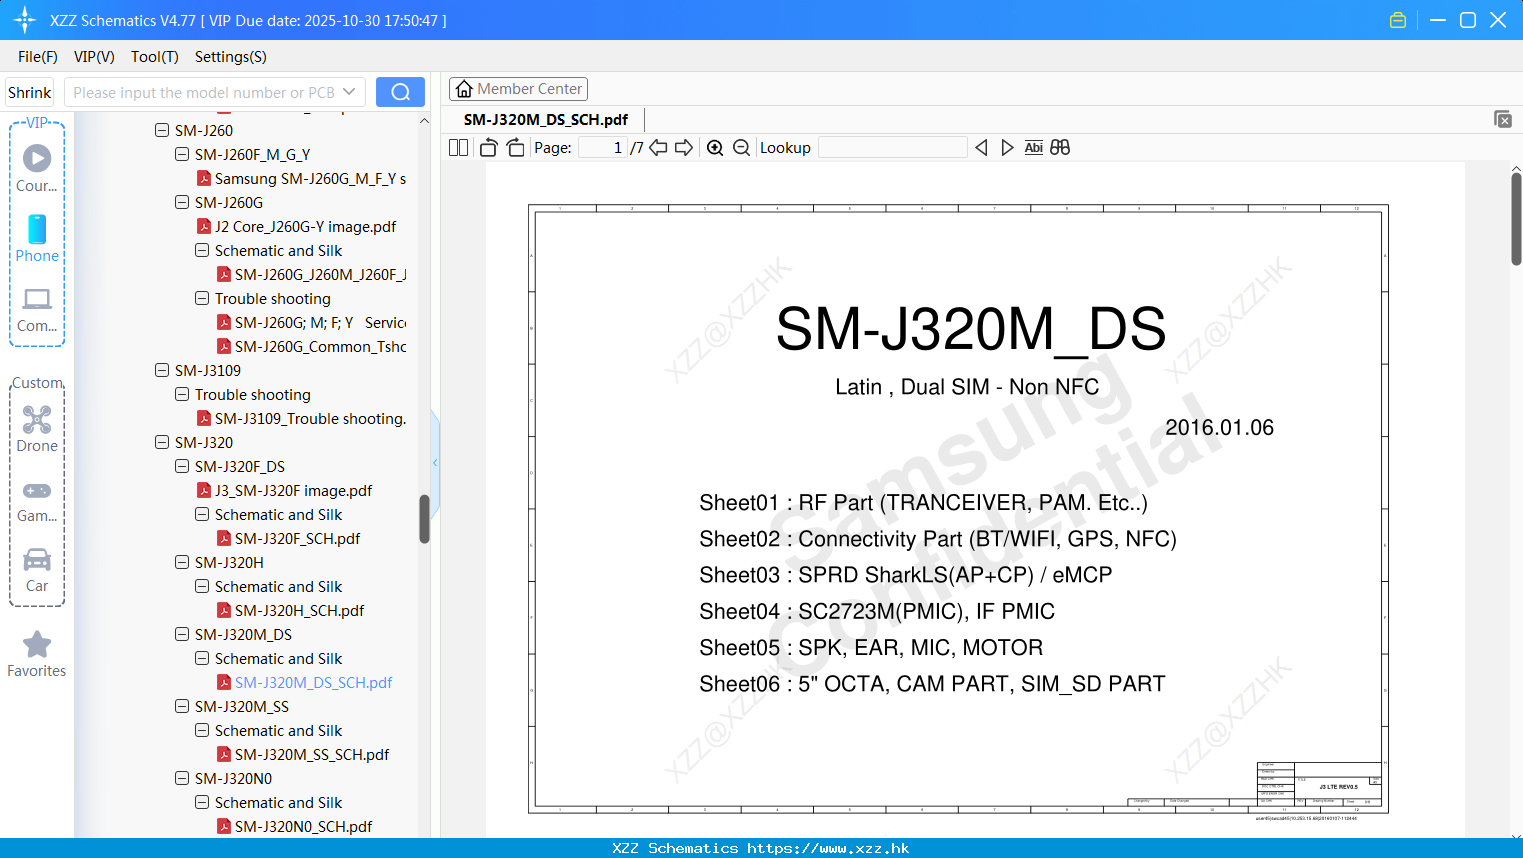Open the File(F) menu

point(38,57)
